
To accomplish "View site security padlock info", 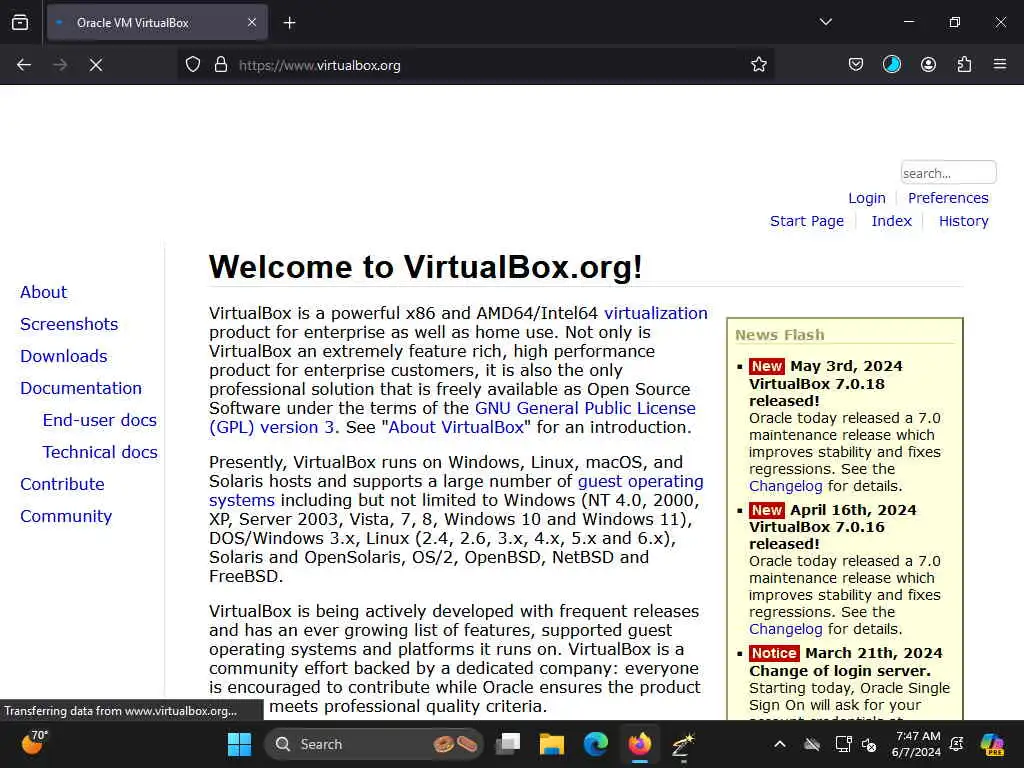I will click(x=221, y=65).
